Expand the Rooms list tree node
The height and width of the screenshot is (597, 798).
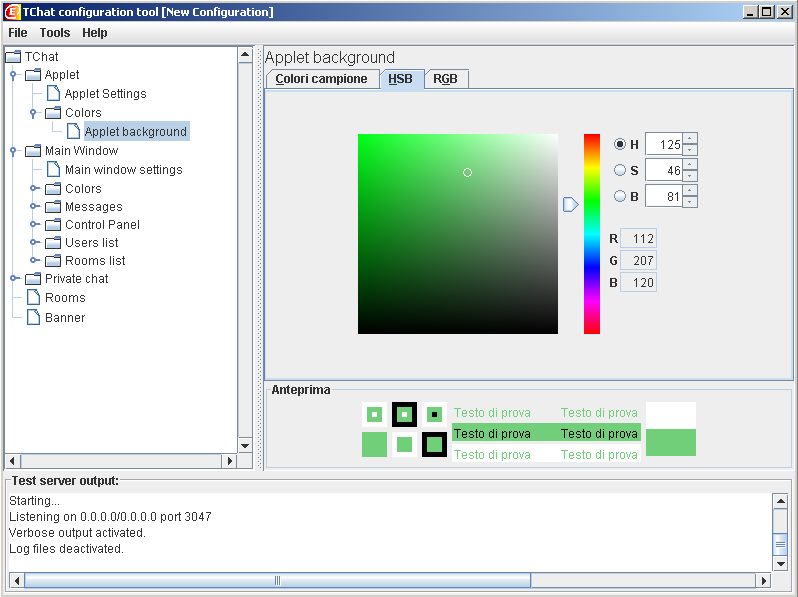(34, 260)
